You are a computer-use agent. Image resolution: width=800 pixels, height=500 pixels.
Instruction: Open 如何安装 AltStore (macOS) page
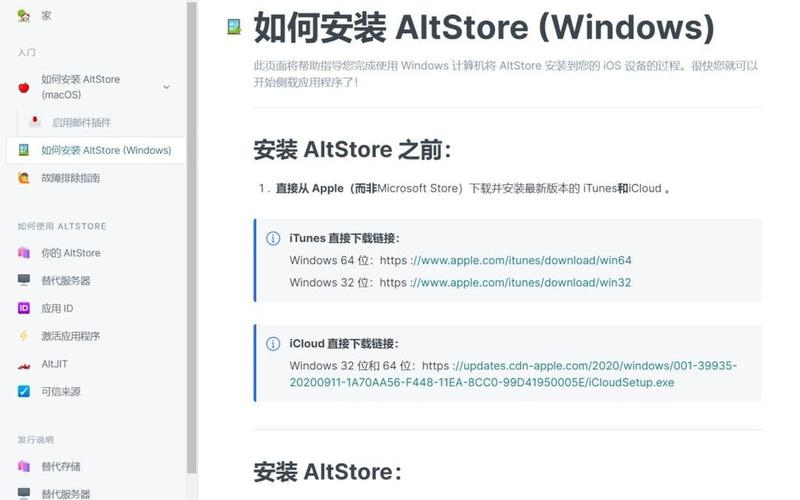point(81,87)
